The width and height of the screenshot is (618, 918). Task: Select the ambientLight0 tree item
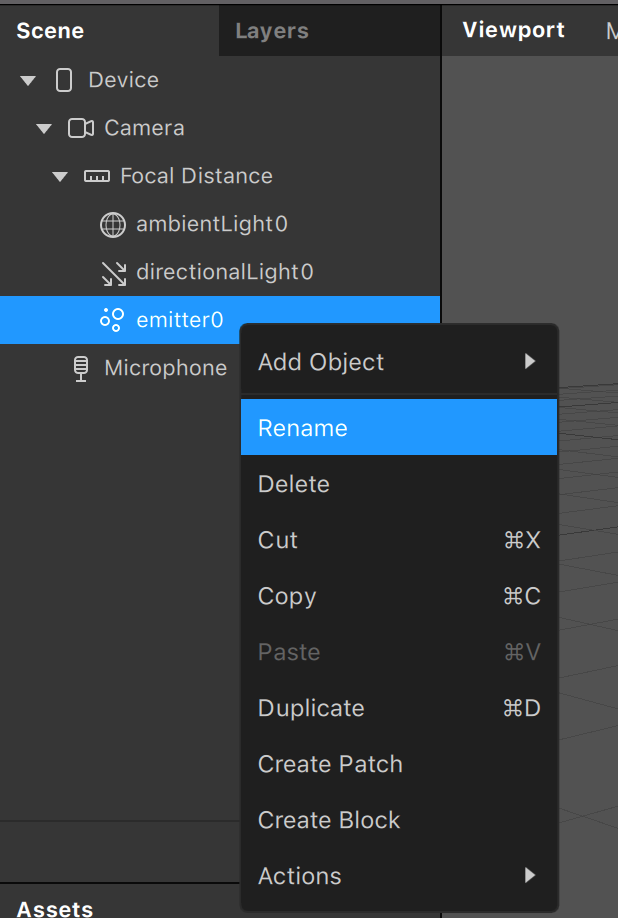[x=212, y=224]
